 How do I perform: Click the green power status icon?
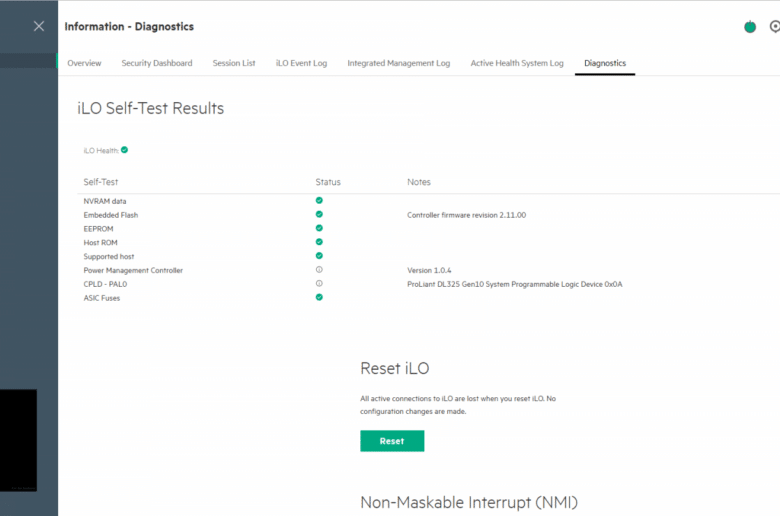click(750, 27)
